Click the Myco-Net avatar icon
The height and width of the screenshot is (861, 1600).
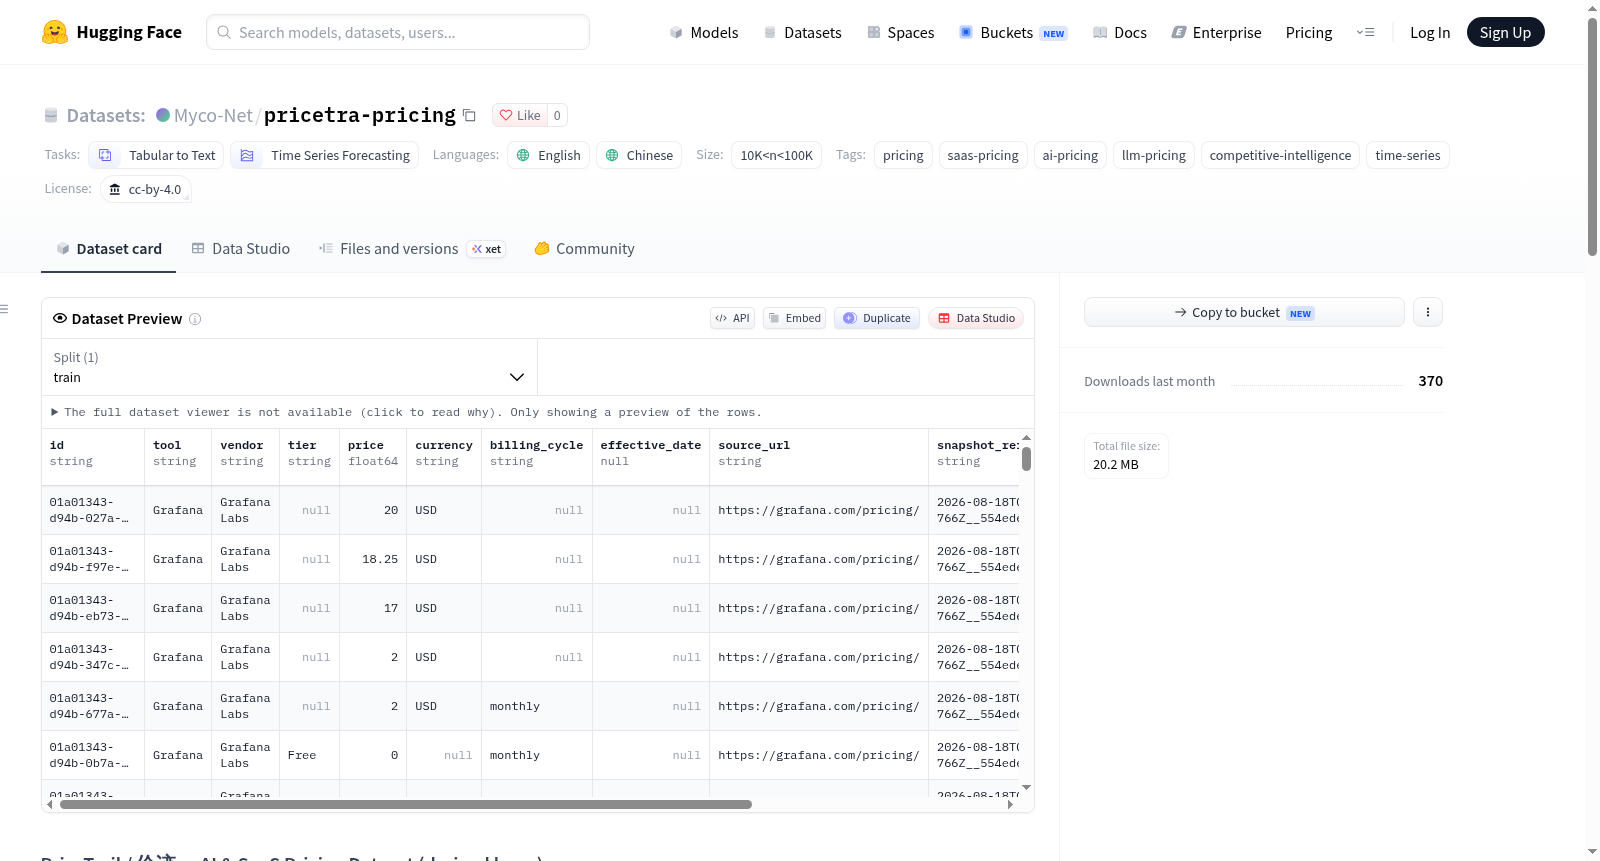(163, 115)
